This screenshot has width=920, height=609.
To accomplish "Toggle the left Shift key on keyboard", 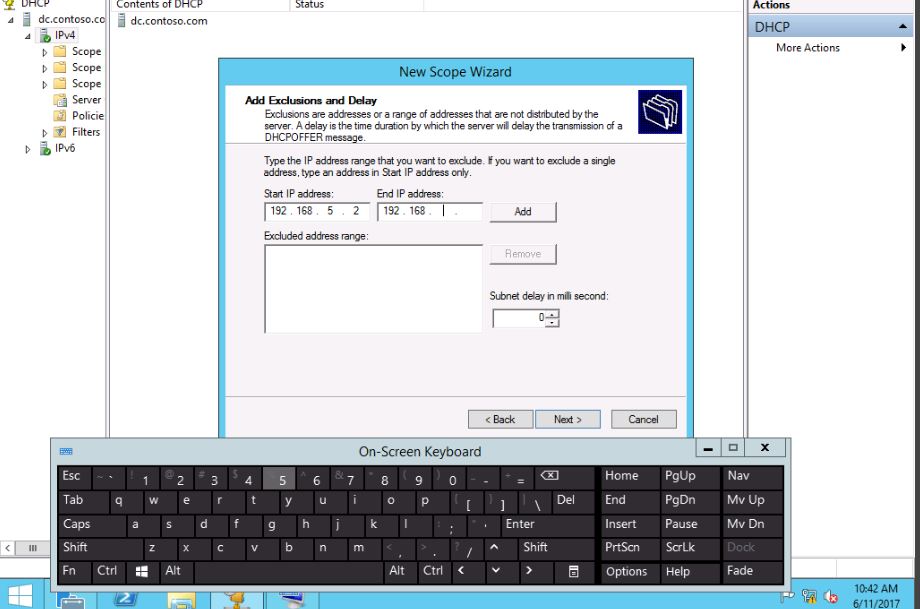I will click(76, 548).
